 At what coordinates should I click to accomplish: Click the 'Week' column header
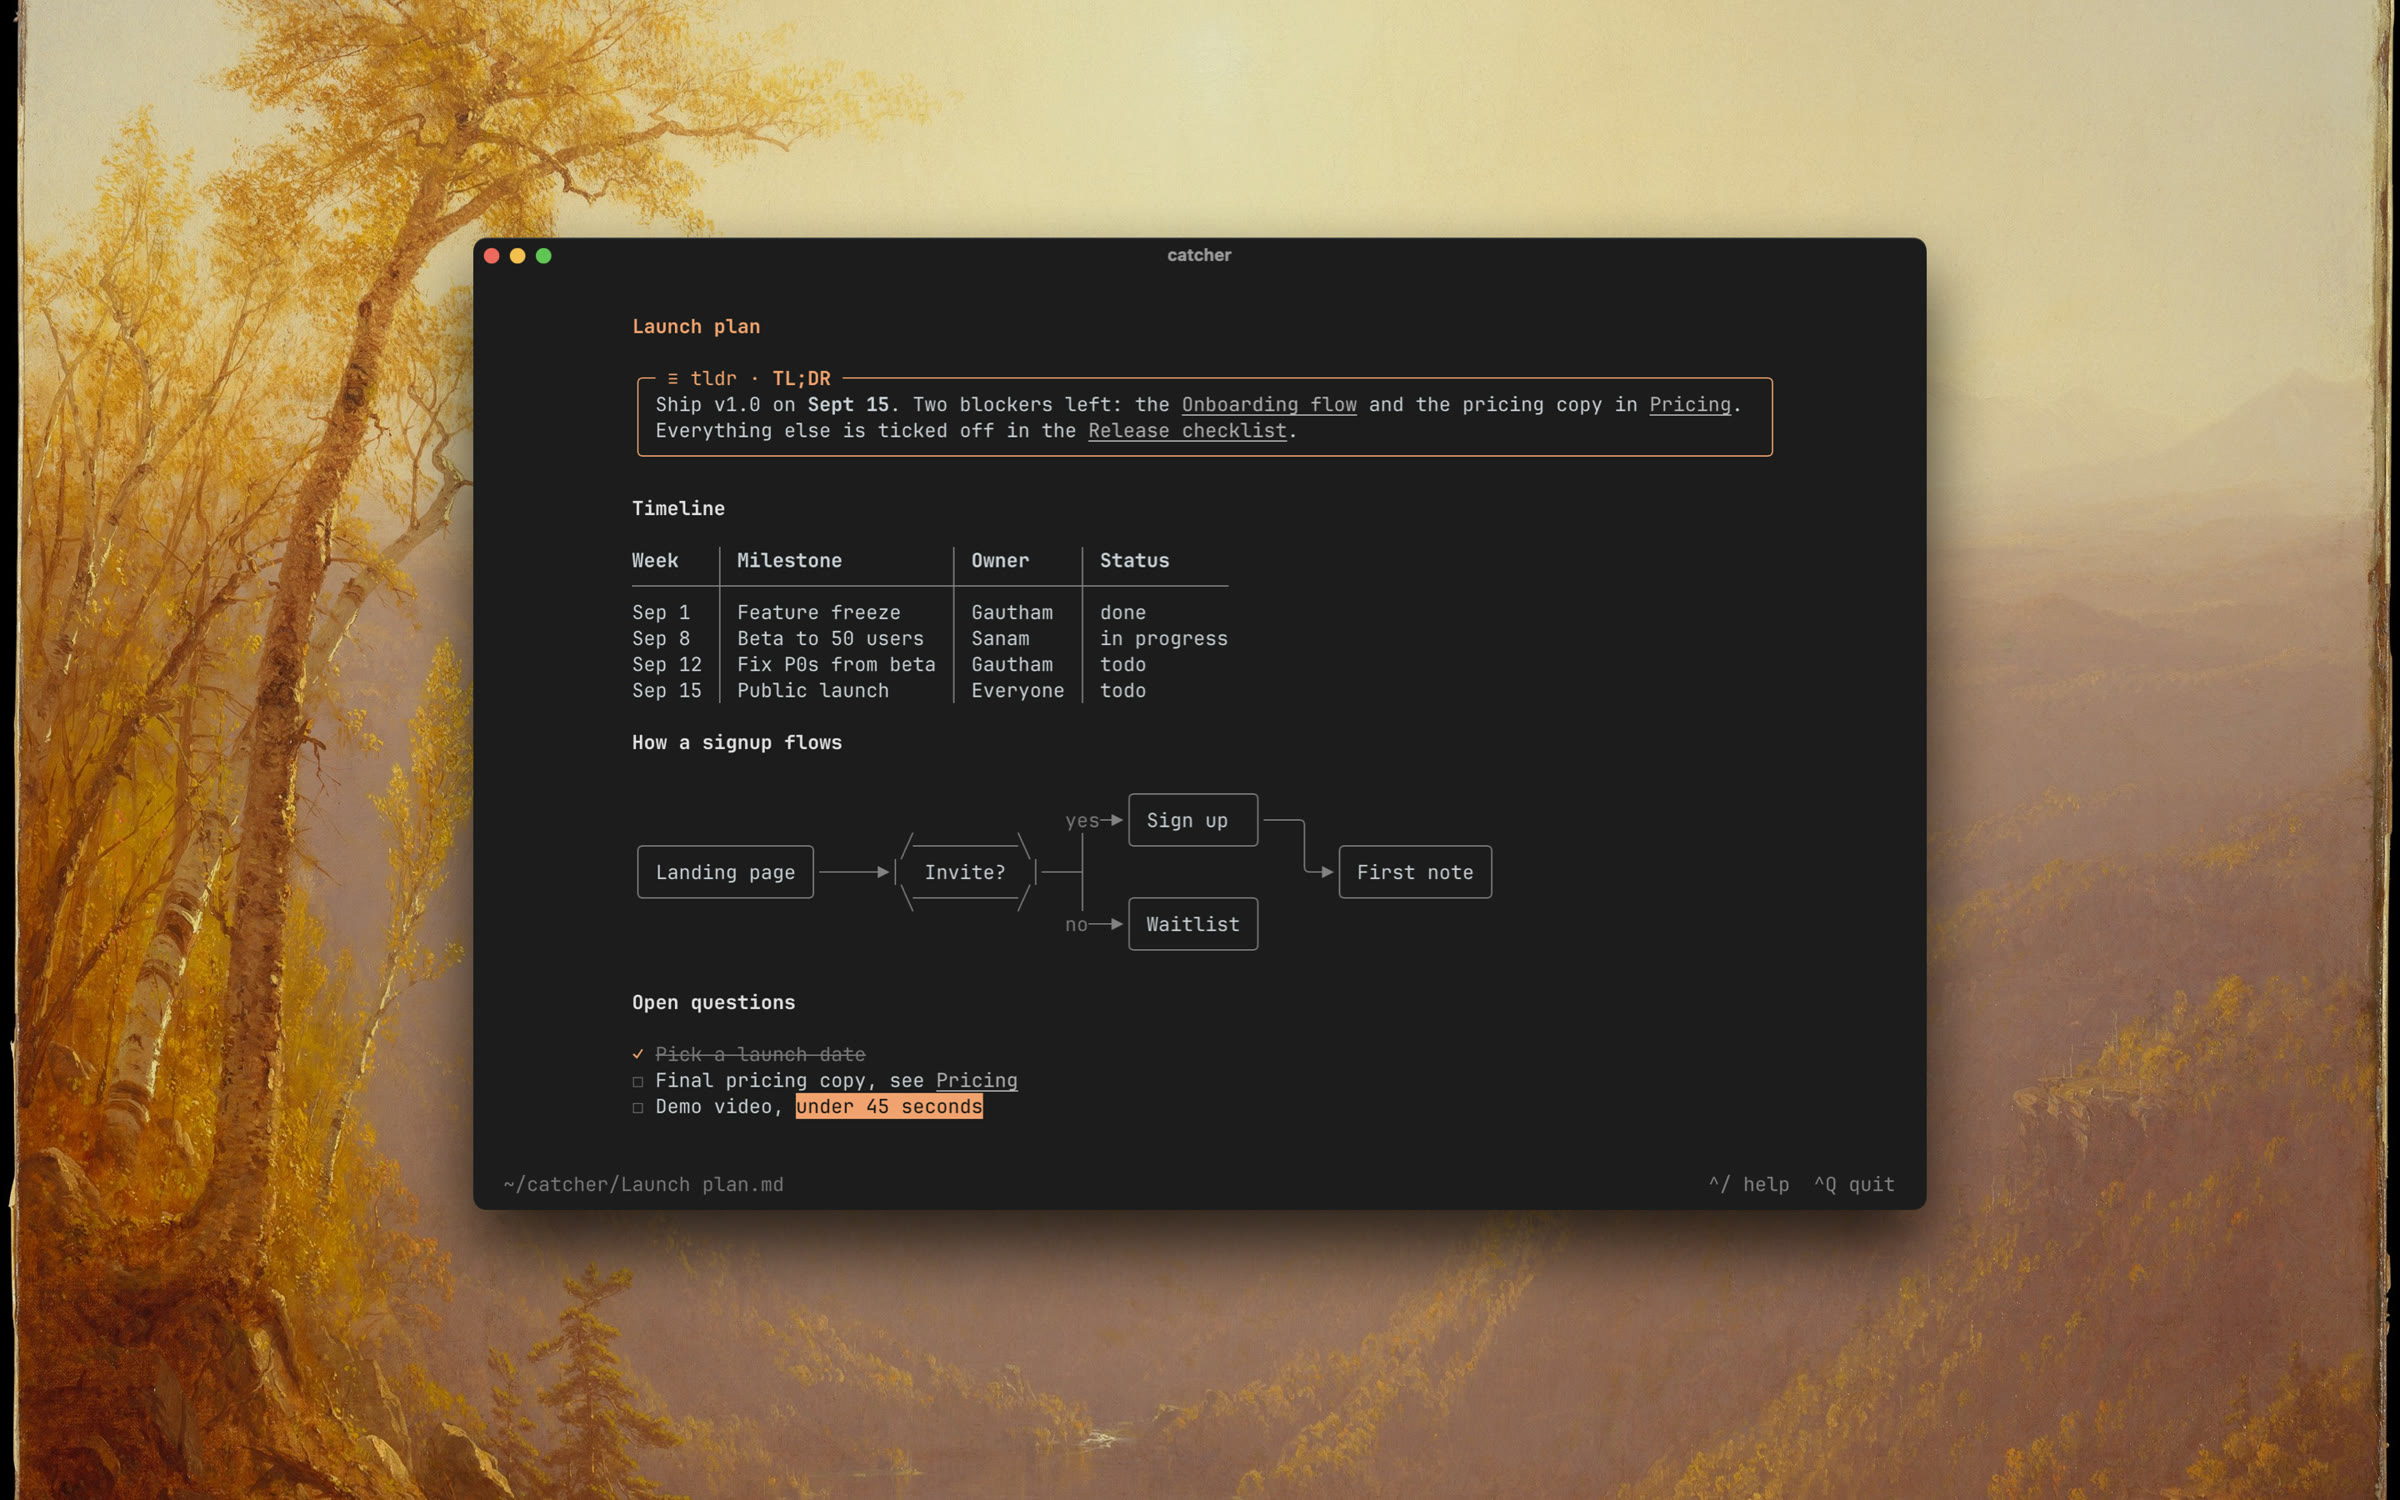click(x=655, y=561)
